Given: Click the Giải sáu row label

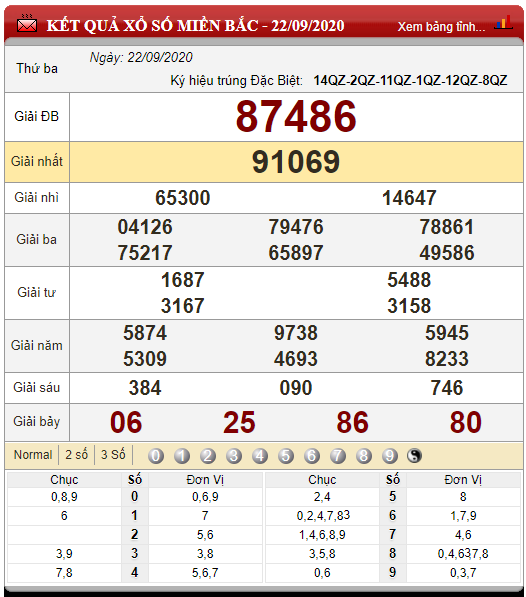Looking at the screenshot, I should 37,388.
